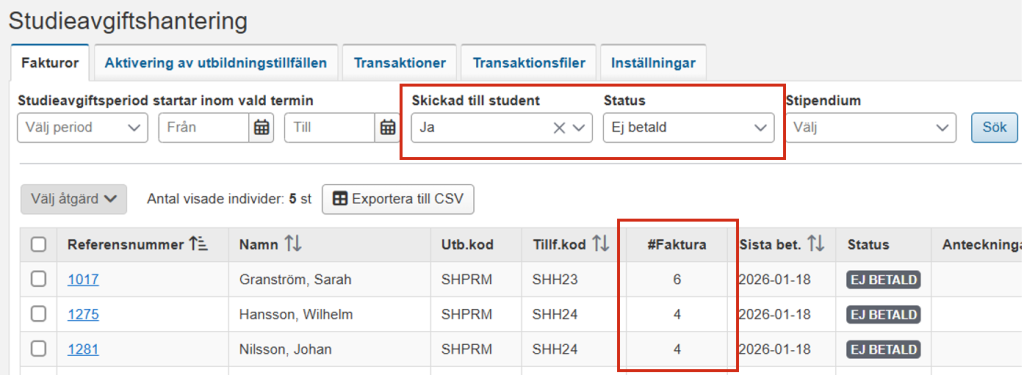Check the box for Hansson, Wilhelm row
Screen dimensions: 1024x375
[x=39, y=314]
